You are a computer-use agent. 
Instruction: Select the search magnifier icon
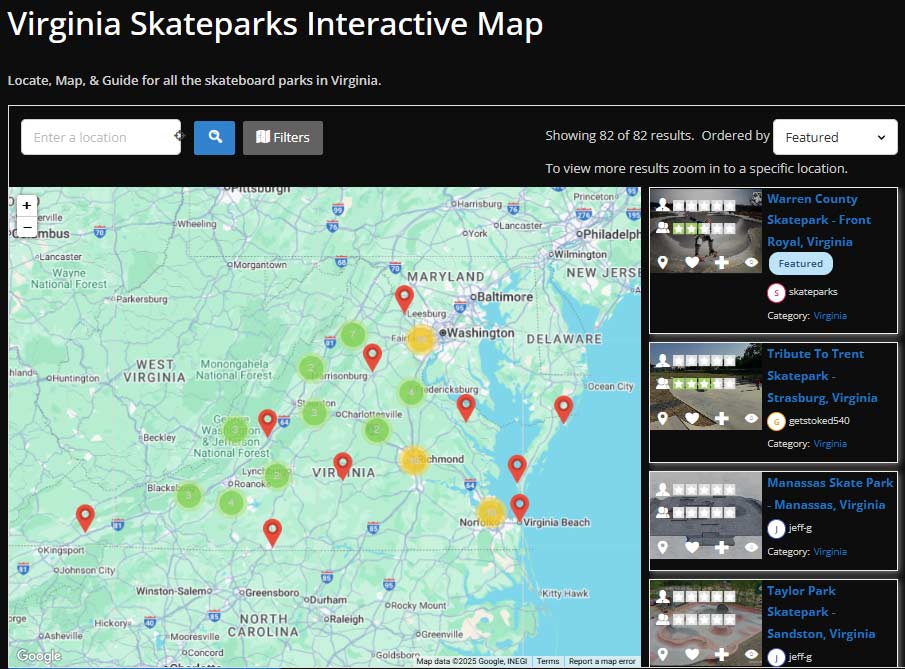click(x=213, y=137)
